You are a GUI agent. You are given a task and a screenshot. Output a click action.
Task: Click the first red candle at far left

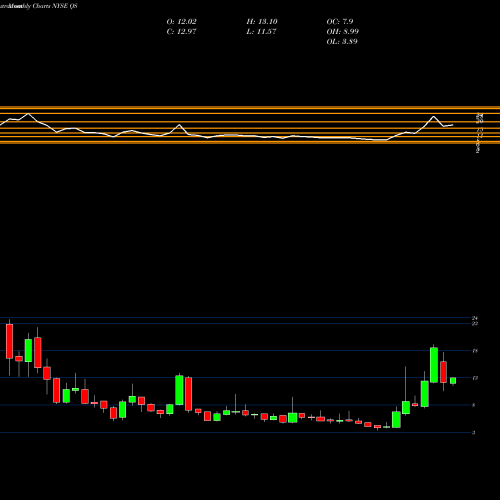point(9,341)
